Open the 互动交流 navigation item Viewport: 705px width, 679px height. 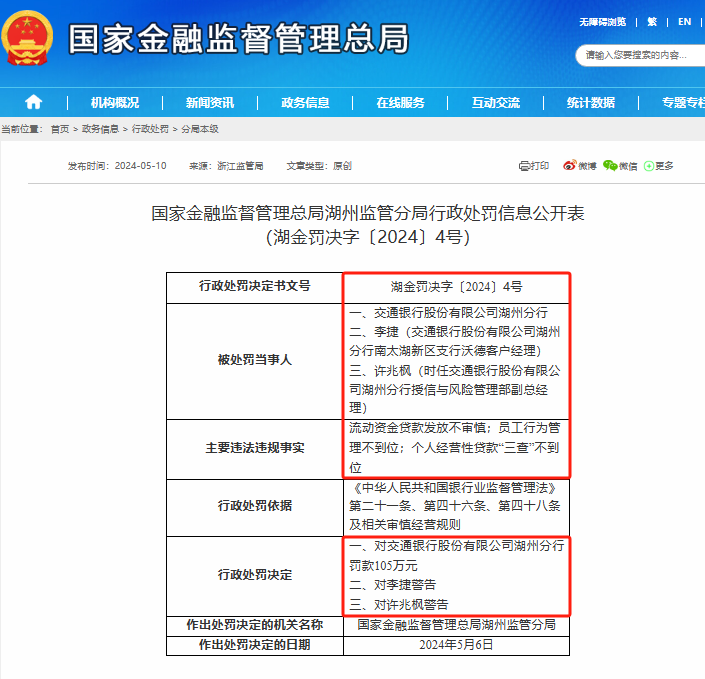click(x=496, y=103)
